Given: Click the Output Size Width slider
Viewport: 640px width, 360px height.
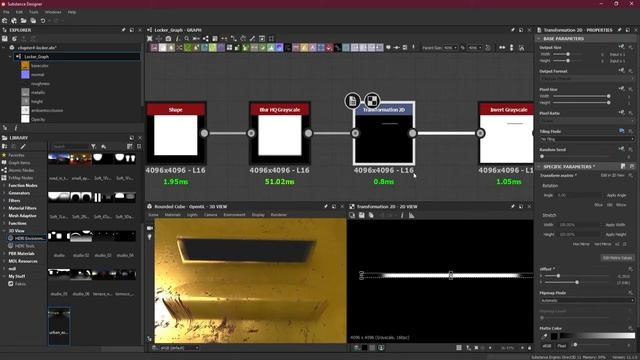Looking at the screenshot, I should click(x=568, y=54).
